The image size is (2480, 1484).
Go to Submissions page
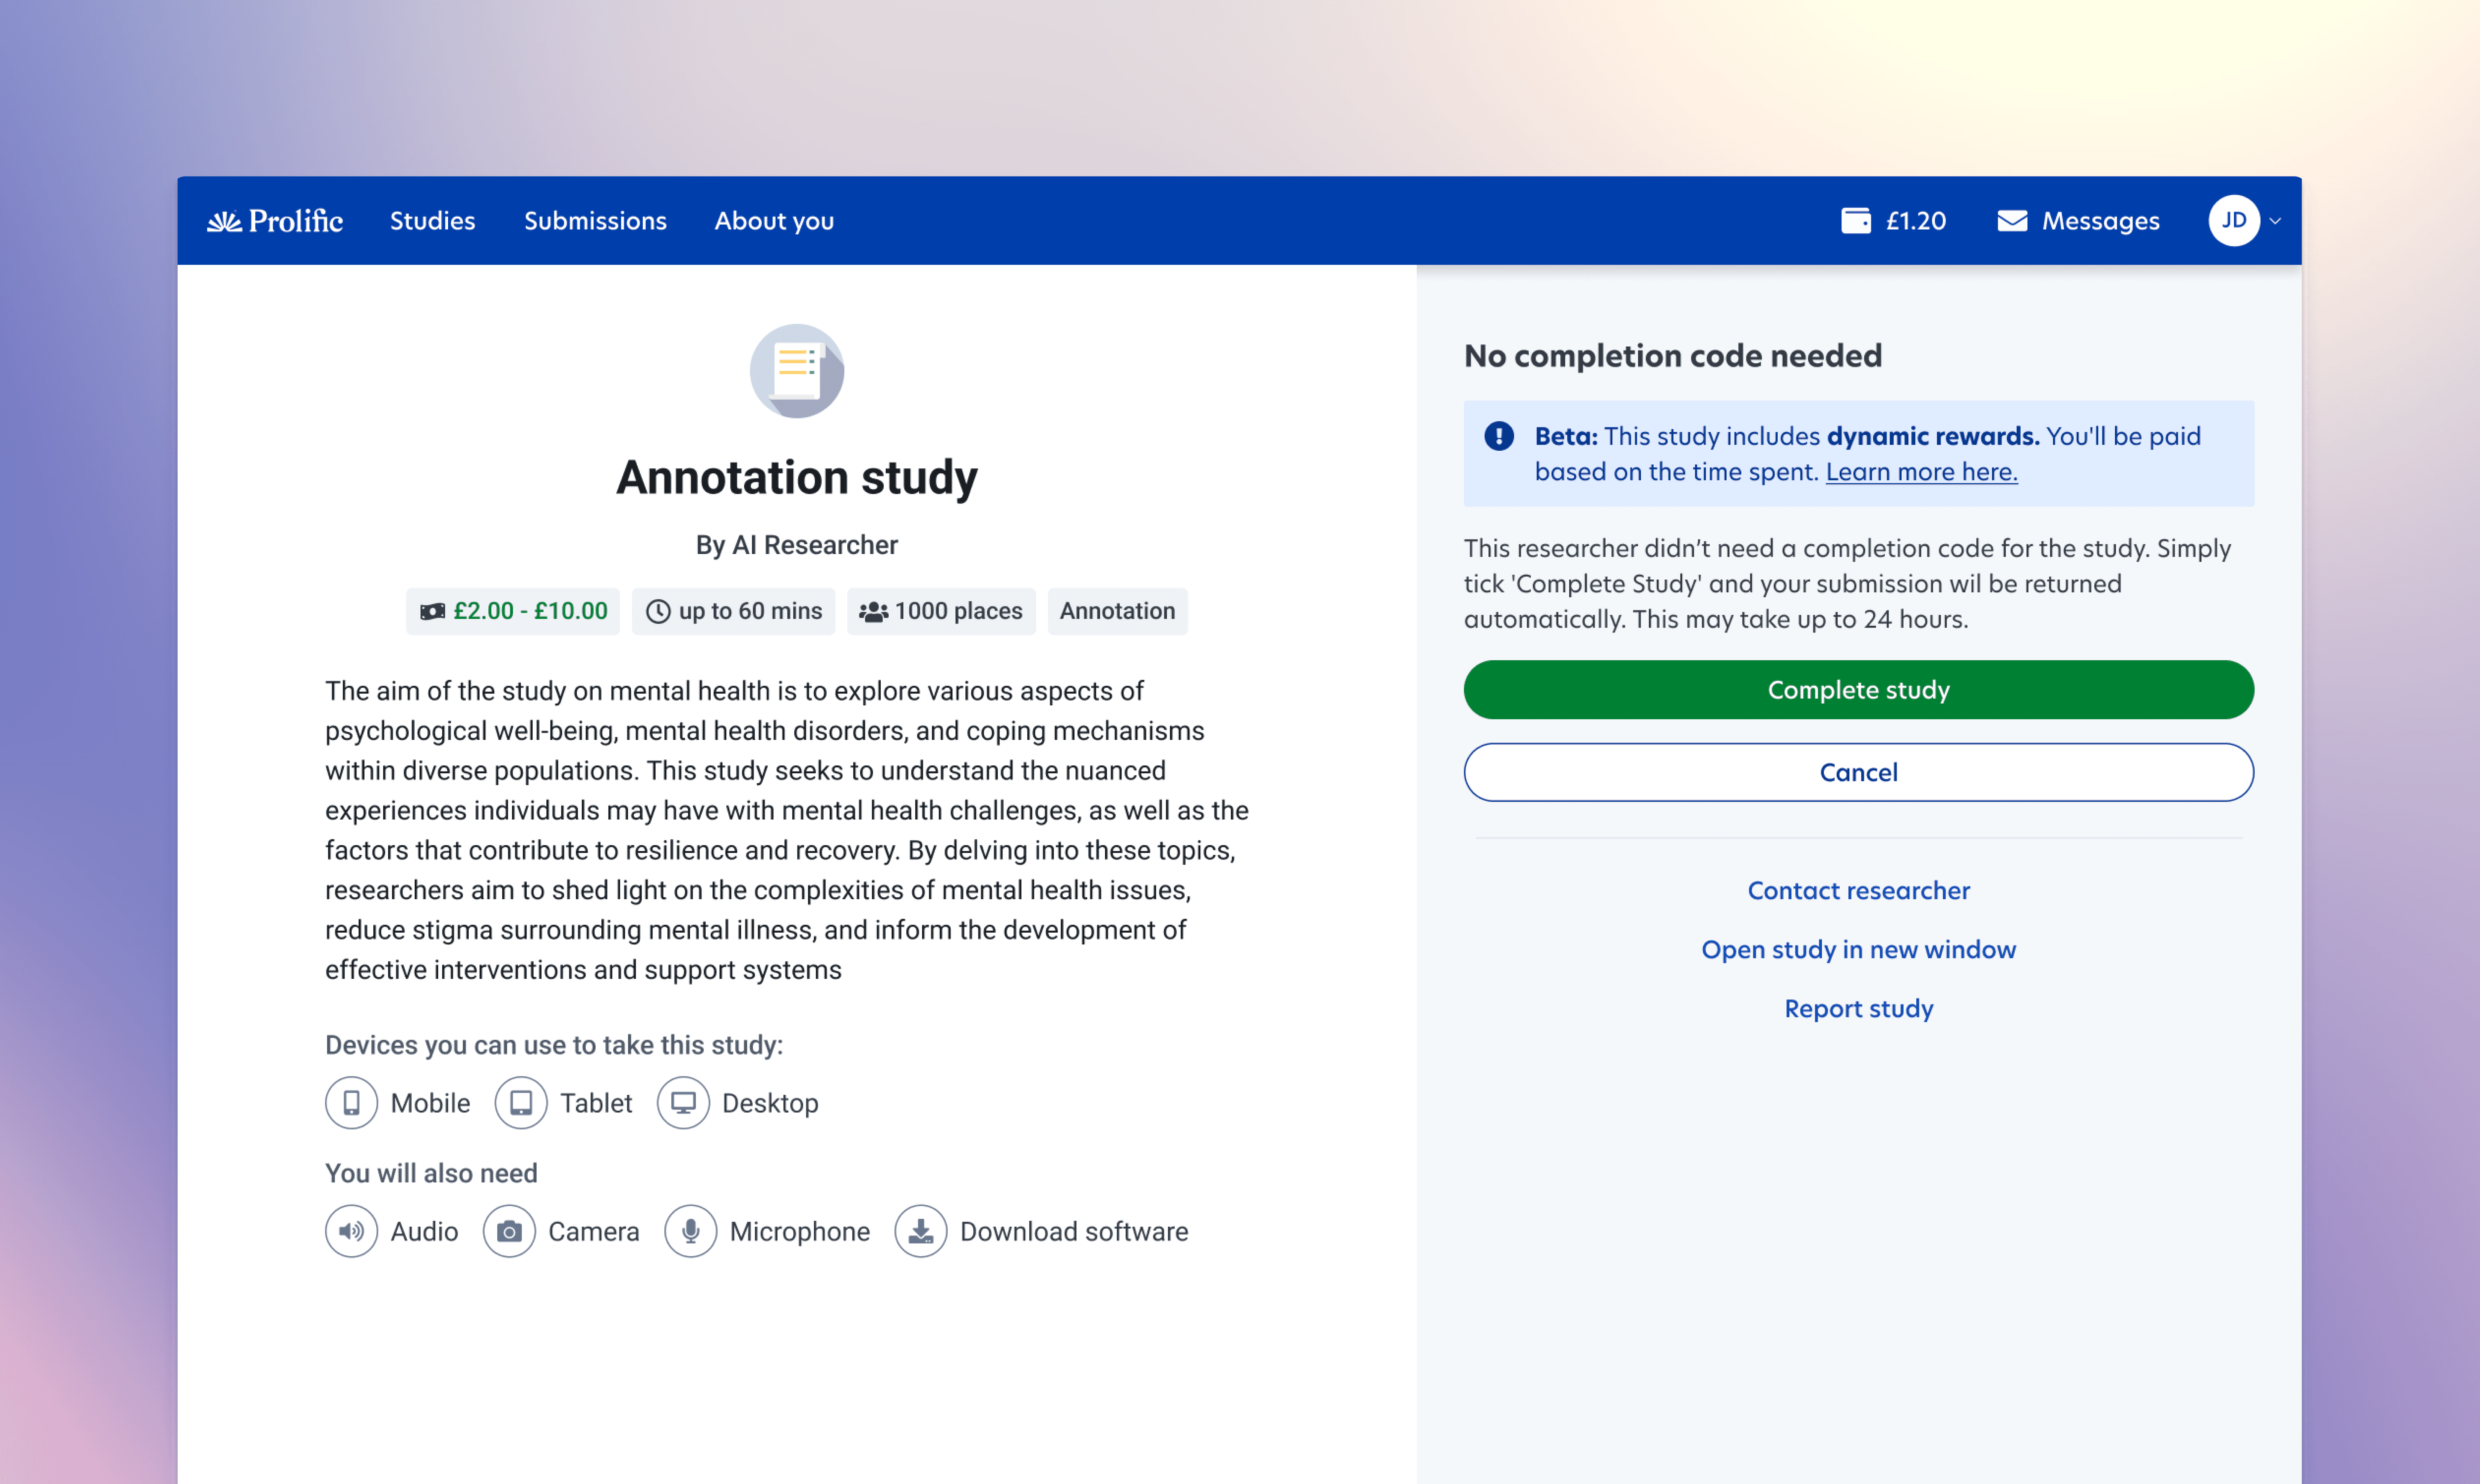pyautogui.click(x=595, y=221)
